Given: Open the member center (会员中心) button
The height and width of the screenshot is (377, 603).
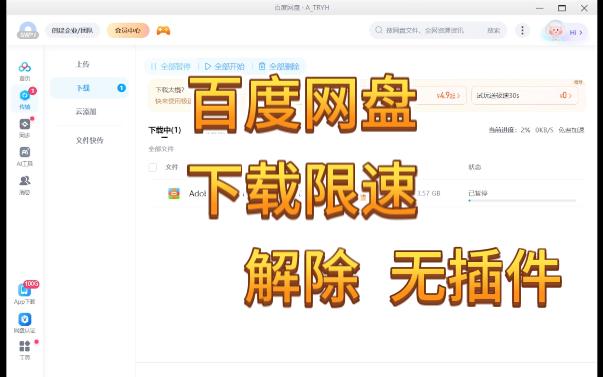Looking at the screenshot, I should click(128, 30).
